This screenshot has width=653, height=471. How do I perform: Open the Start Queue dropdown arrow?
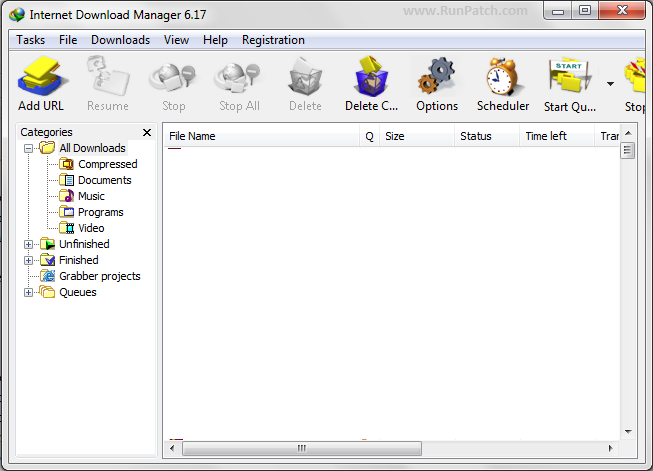(x=610, y=84)
